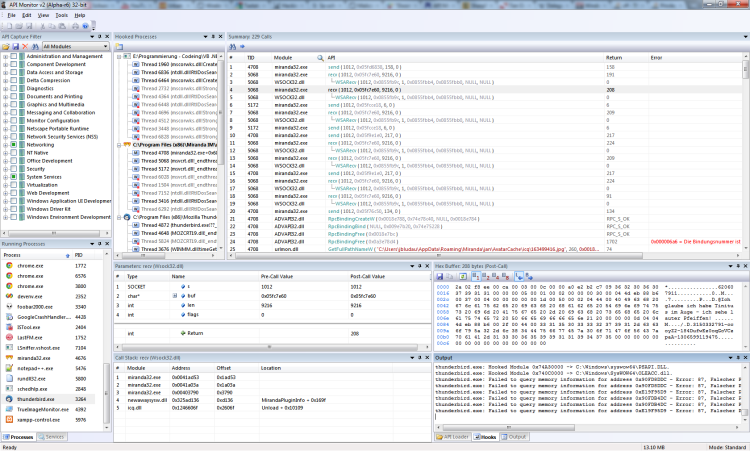
Task: Click big-endian arrow icon in Hex Buffer toolbar
Action: 529,276
